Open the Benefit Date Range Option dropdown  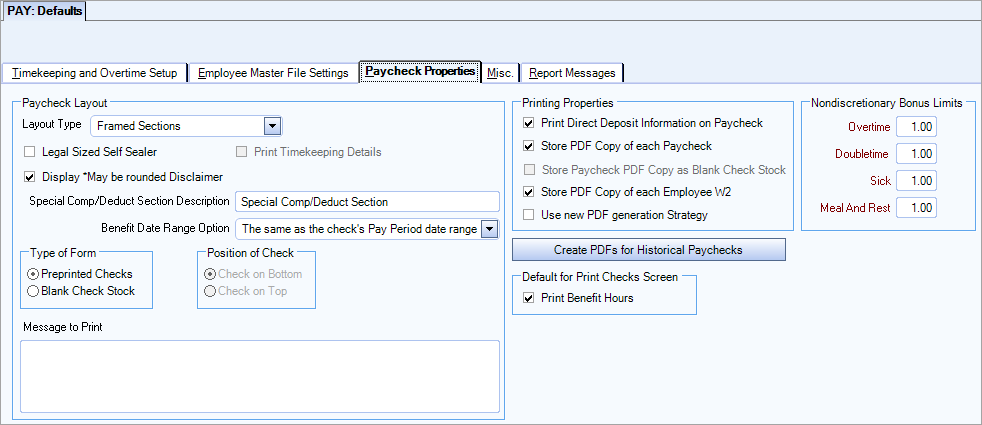[489, 229]
